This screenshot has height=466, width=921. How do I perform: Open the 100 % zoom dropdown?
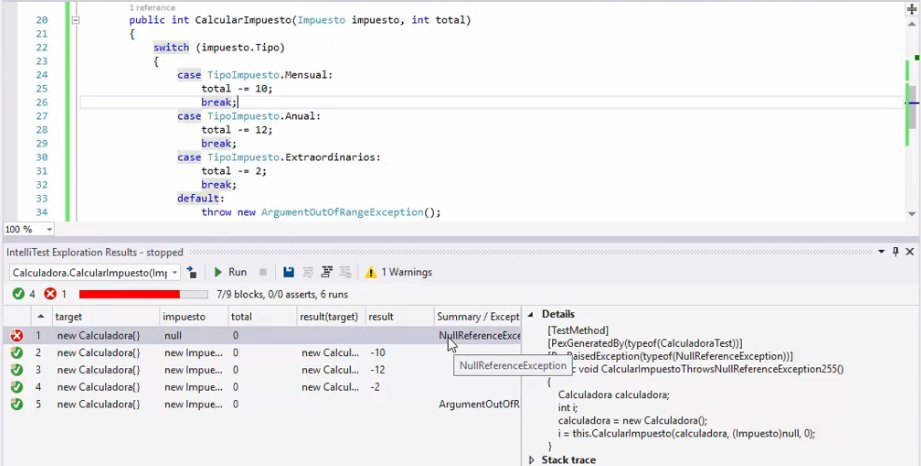pyautogui.click(x=49, y=229)
